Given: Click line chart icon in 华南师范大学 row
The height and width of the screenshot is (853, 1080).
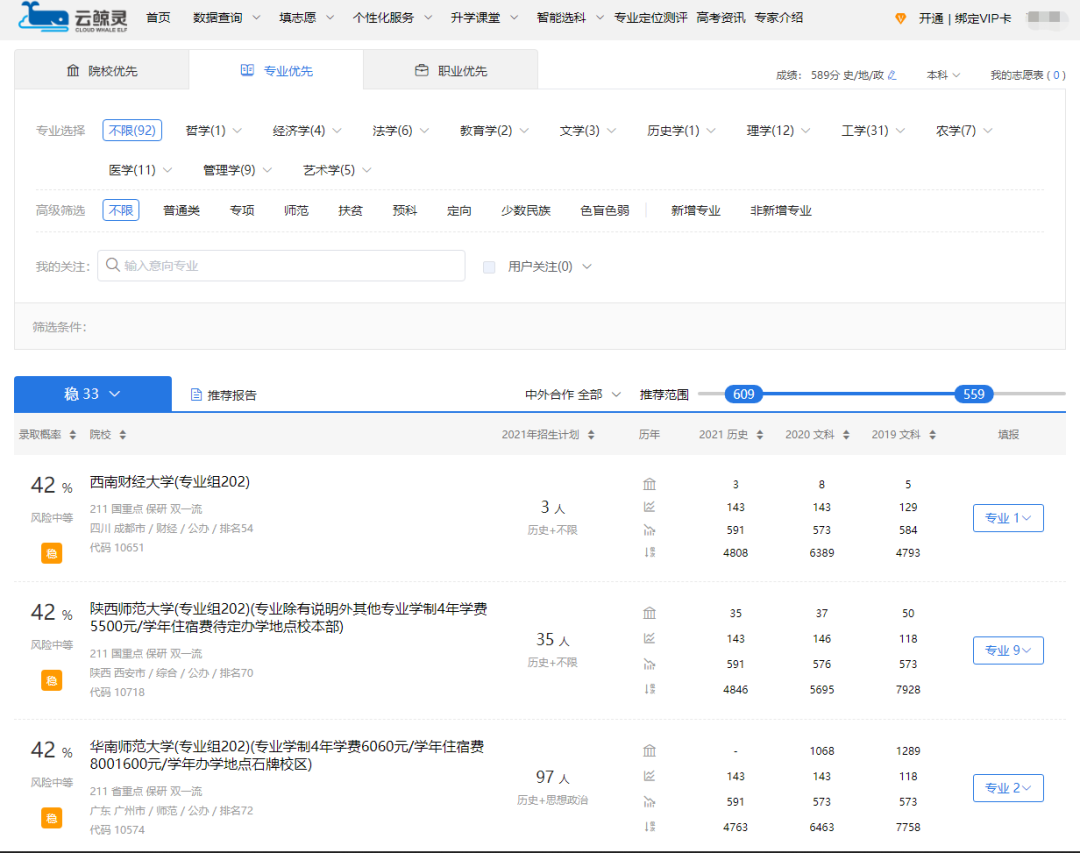Looking at the screenshot, I should pyautogui.click(x=650, y=777).
